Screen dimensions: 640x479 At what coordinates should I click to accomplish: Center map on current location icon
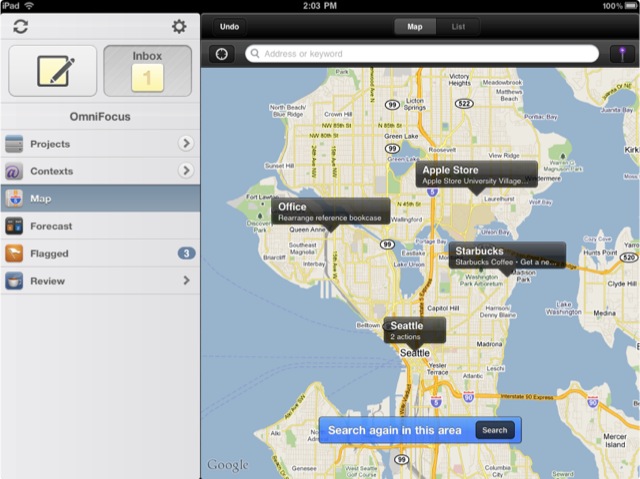[222, 54]
